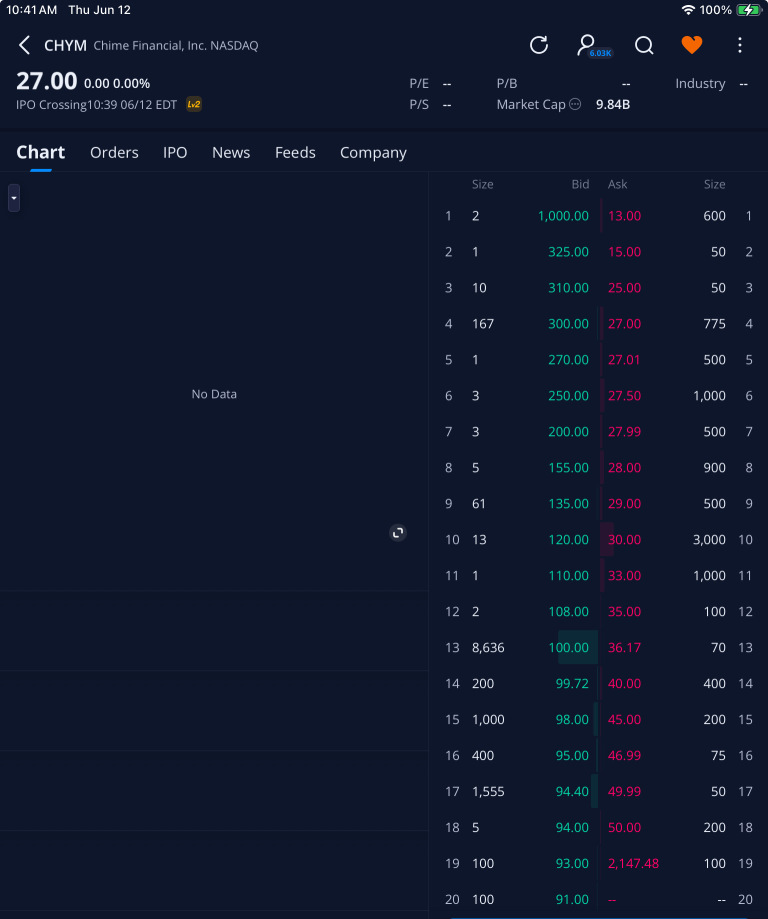The width and height of the screenshot is (768, 919).
Task: Select ask price 40.00
Action: click(624, 683)
